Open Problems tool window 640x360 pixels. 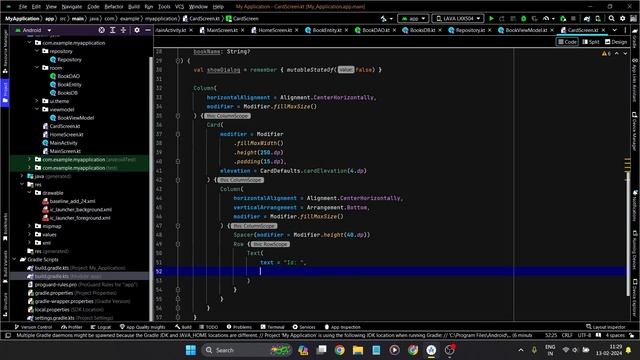(239, 327)
